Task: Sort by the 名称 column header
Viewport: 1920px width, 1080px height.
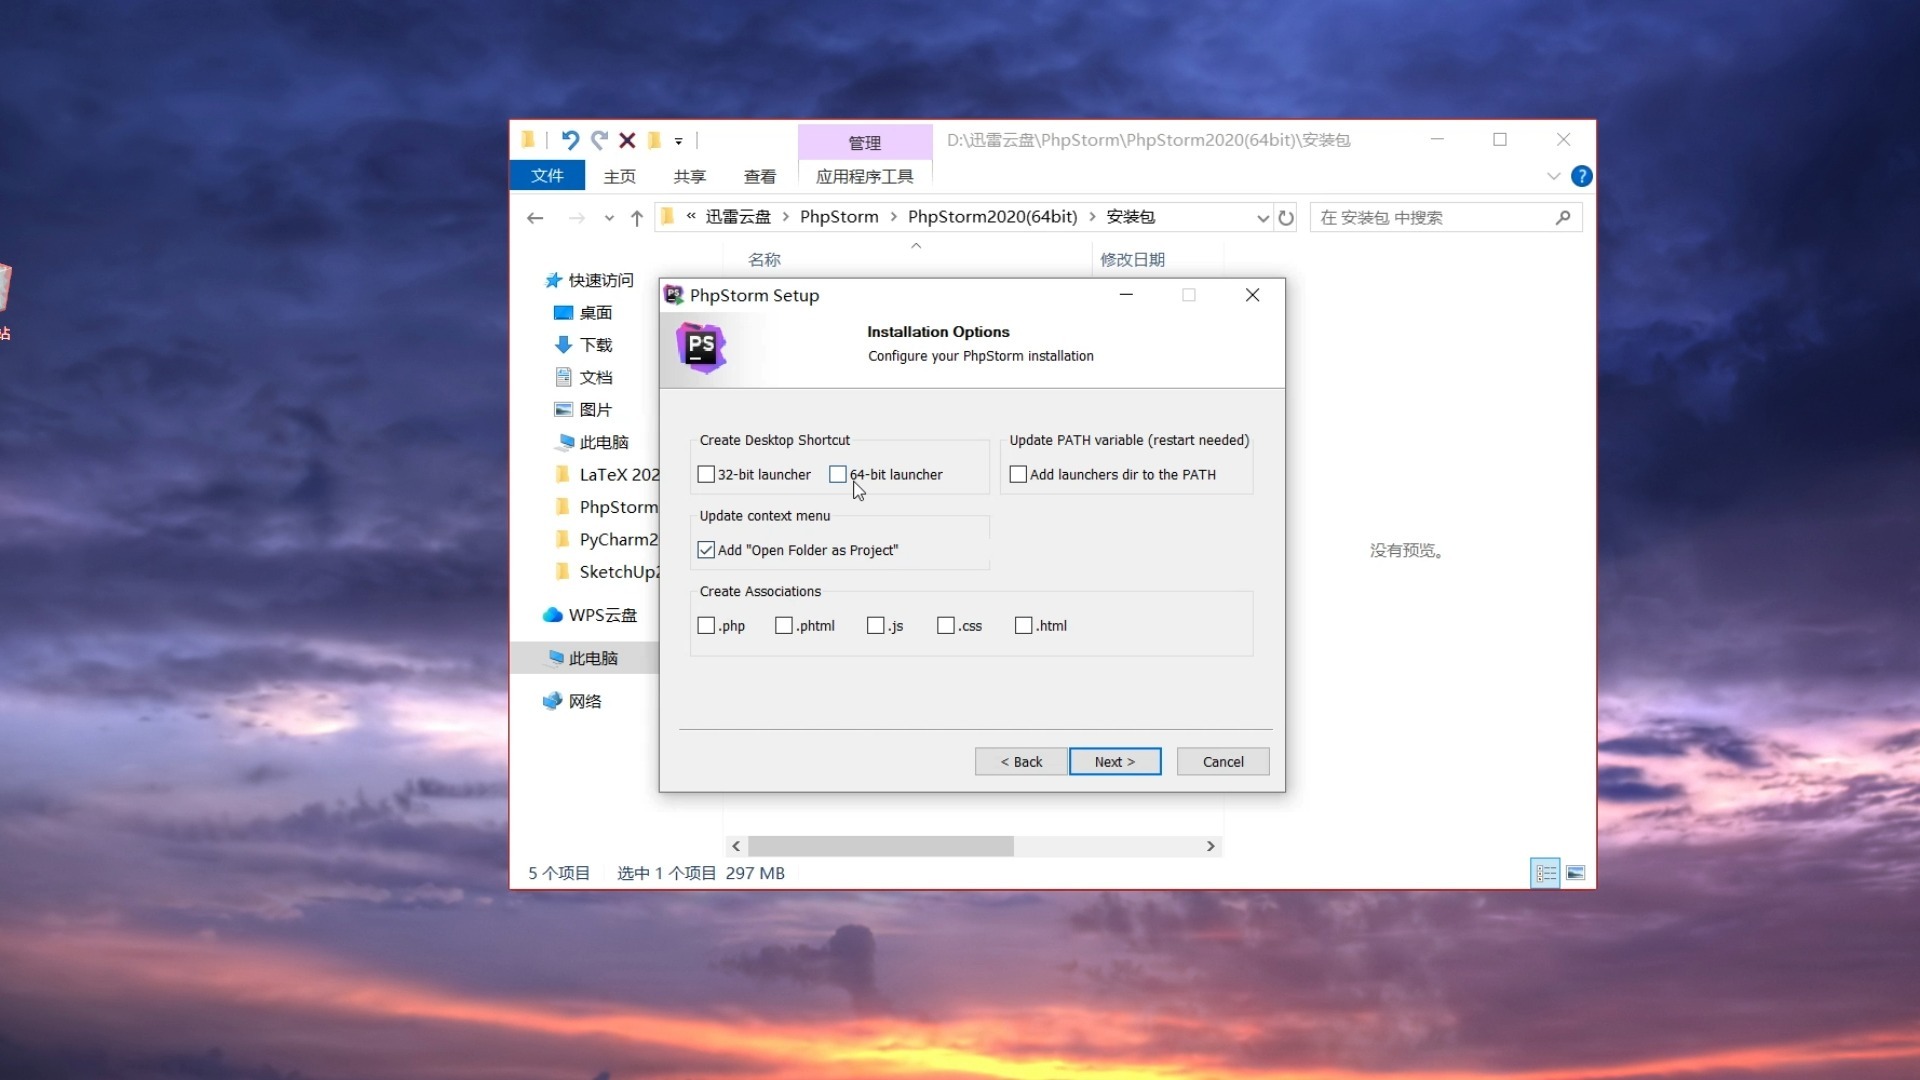Action: 765,259
